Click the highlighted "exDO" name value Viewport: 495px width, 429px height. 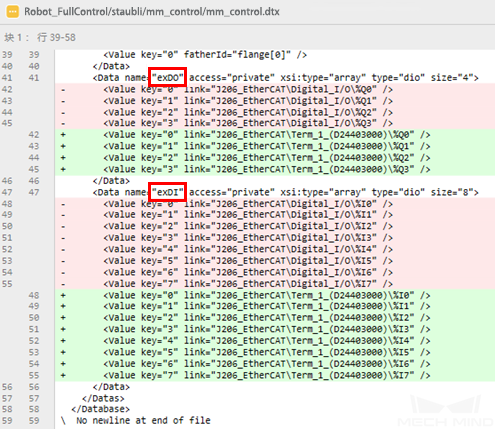(x=168, y=78)
